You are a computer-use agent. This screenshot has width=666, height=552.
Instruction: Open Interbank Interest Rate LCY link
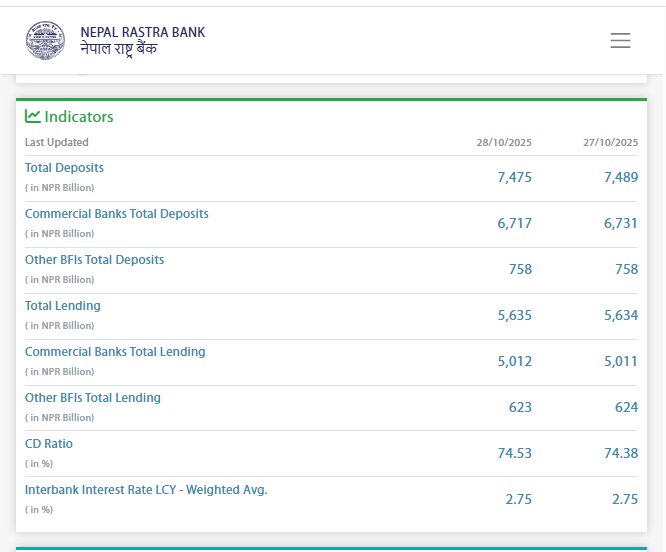pos(146,490)
